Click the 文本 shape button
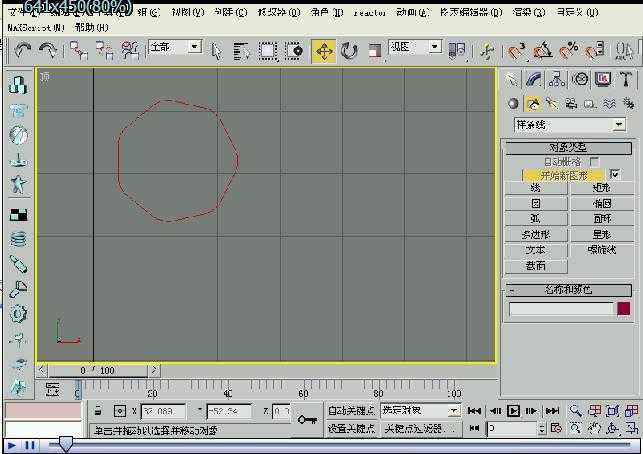643x454 pixels. coord(536,250)
